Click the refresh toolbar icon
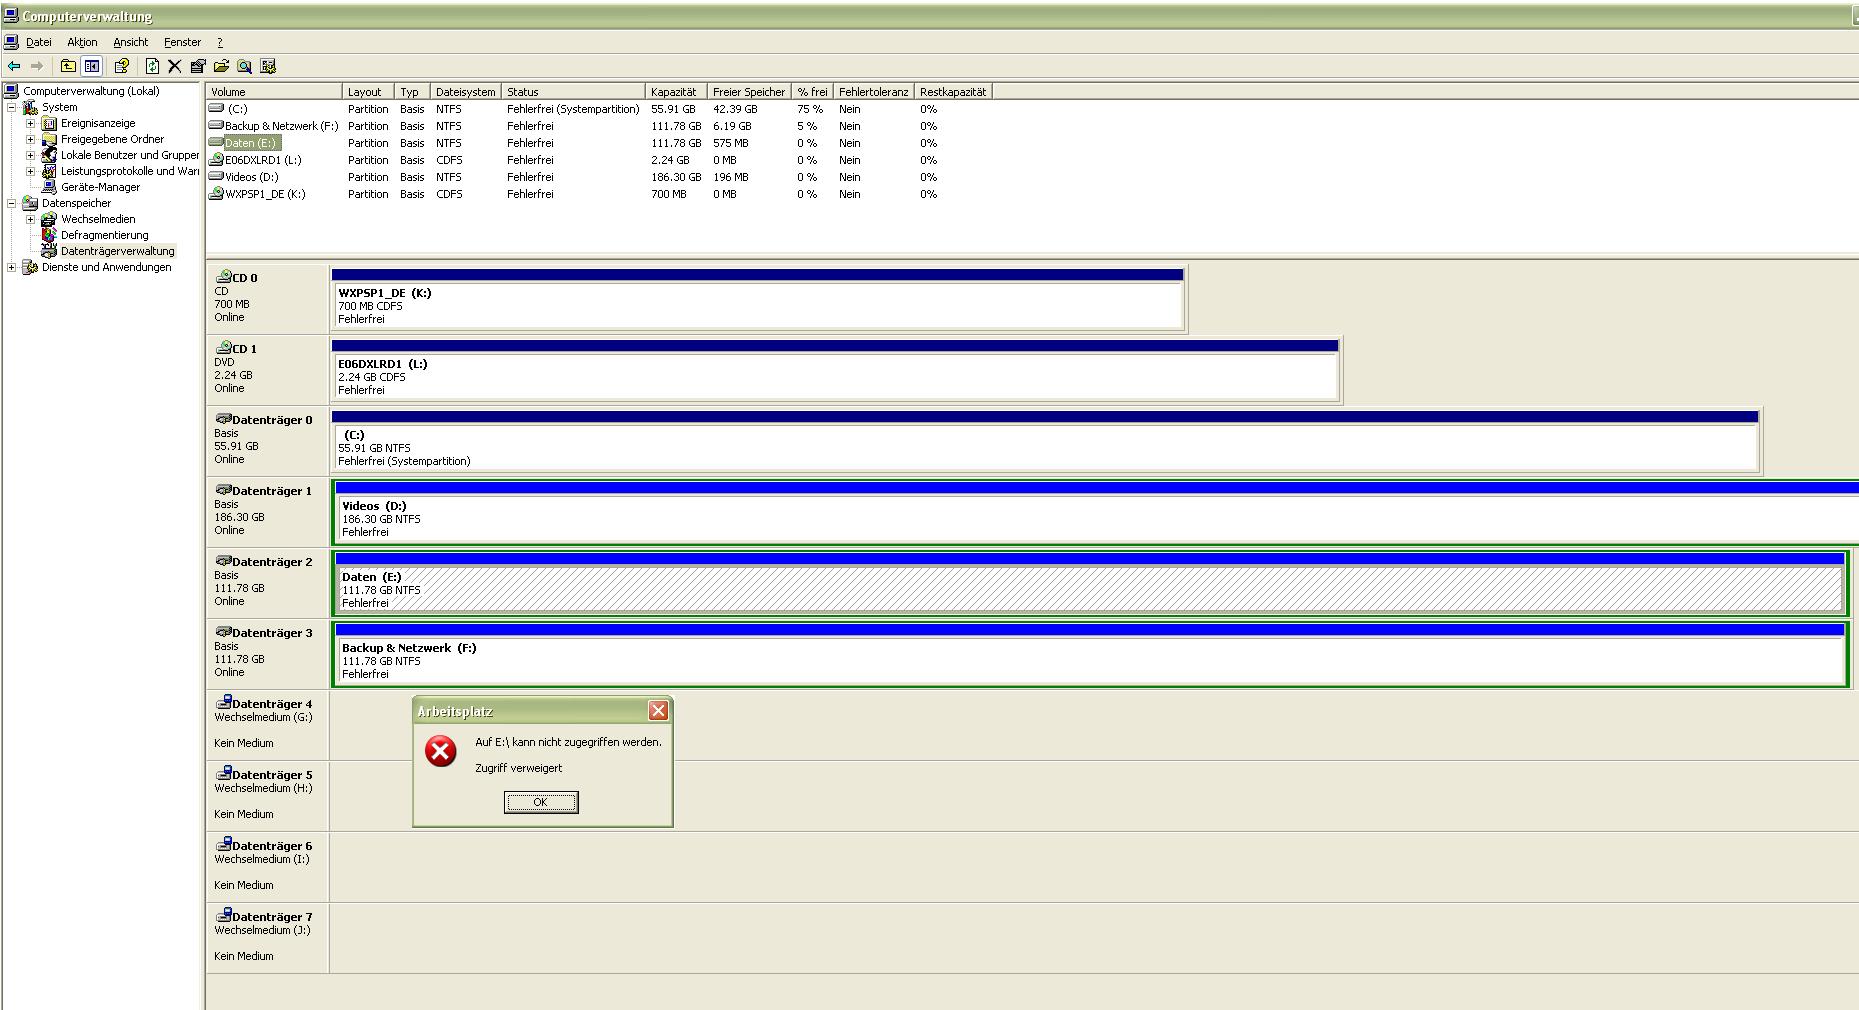Image resolution: width=1859 pixels, height=1010 pixels. click(152, 66)
